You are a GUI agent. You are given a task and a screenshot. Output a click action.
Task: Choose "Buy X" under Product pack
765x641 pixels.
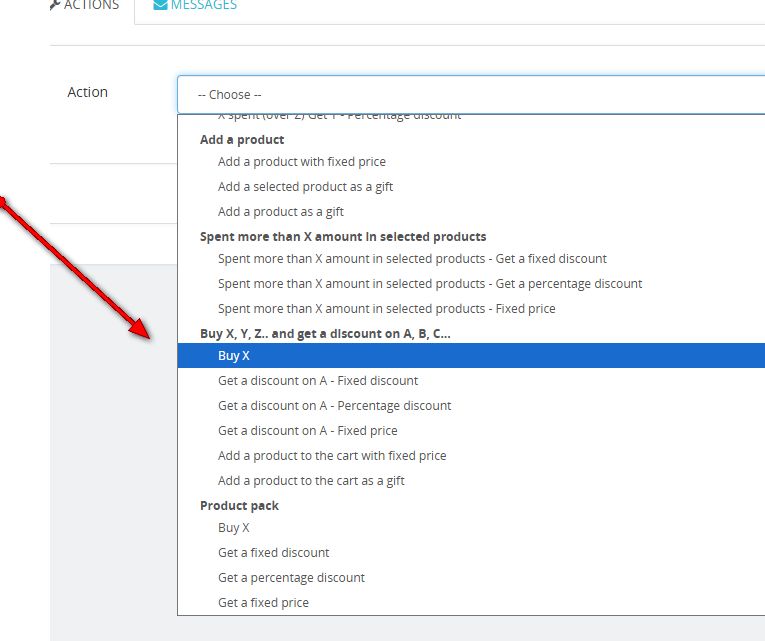pyautogui.click(x=234, y=528)
